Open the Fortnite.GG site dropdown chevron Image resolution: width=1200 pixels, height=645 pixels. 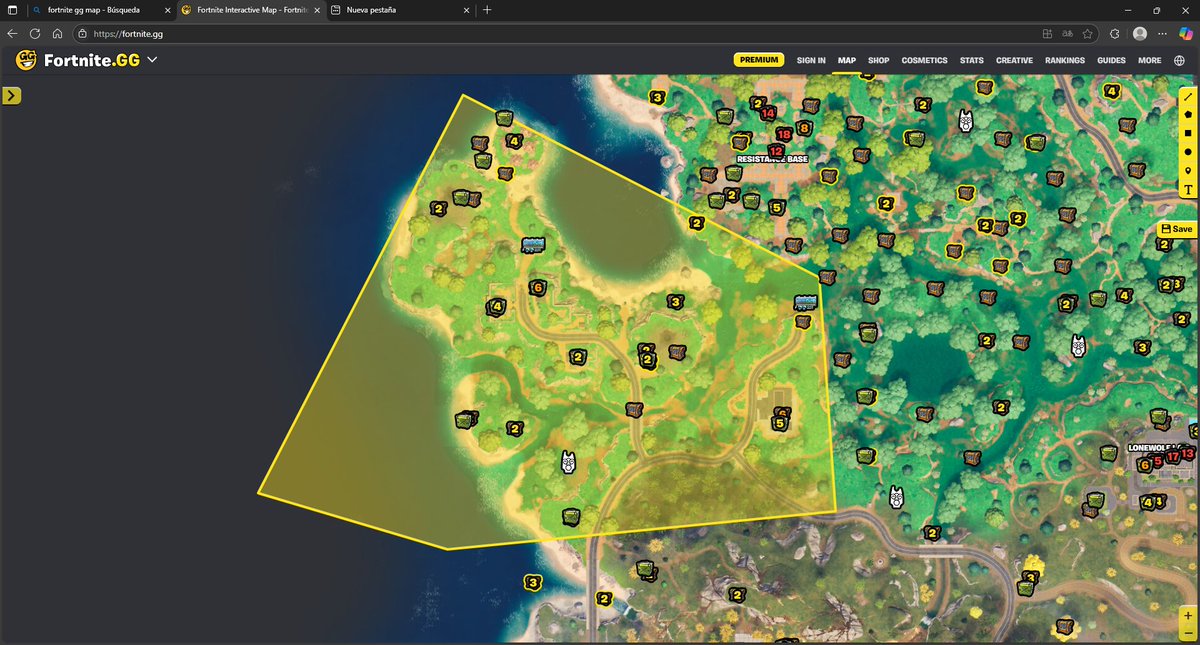tap(152, 60)
